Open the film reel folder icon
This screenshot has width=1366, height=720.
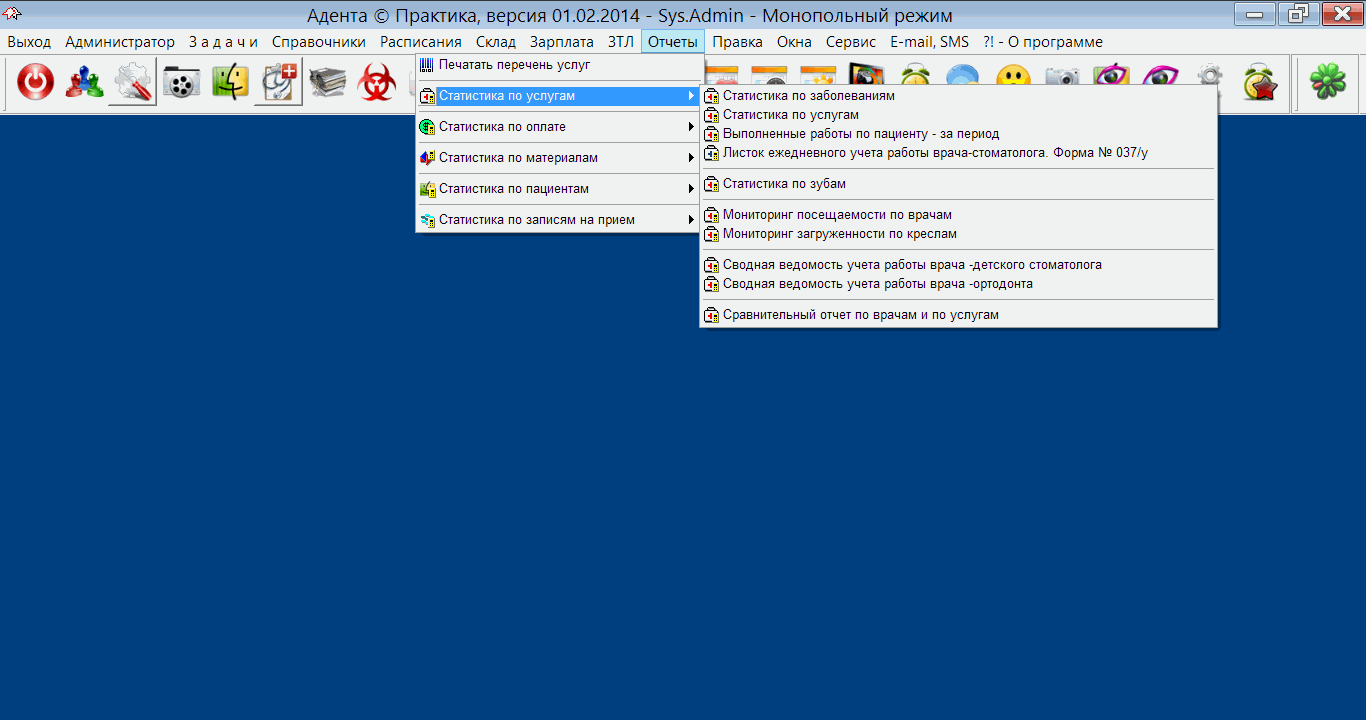click(181, 83)
